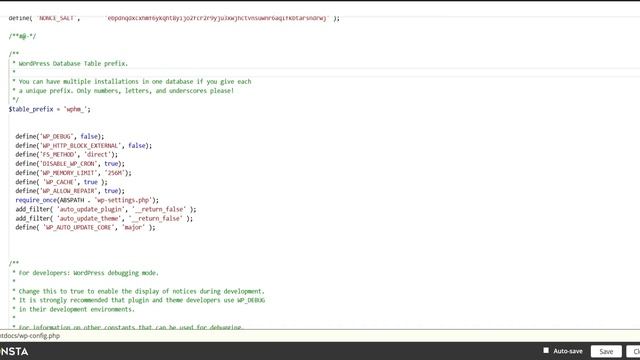Enable the Auto-save checkbox
Image resolution: width=640 pixels, height=360 pixels.
coord(546,350)
